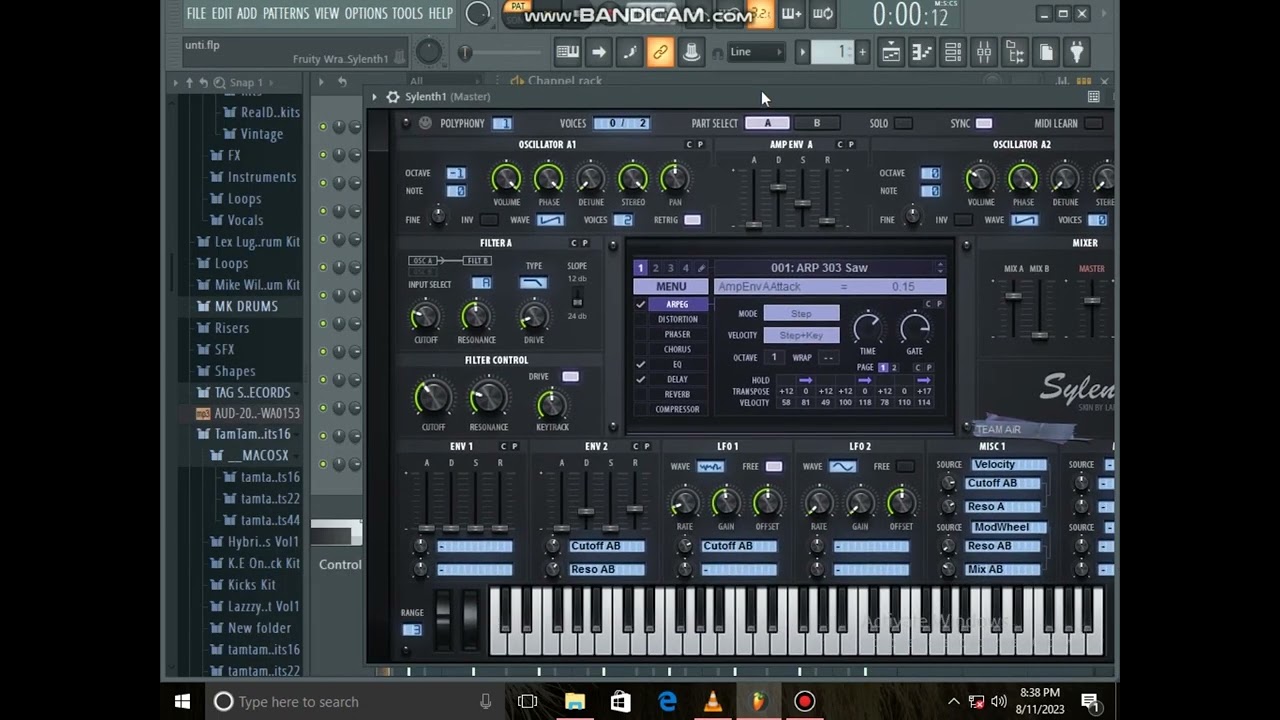Toggle the link-to-controller chain icon
The image size is (1280, 720).
tap(660, 52)
